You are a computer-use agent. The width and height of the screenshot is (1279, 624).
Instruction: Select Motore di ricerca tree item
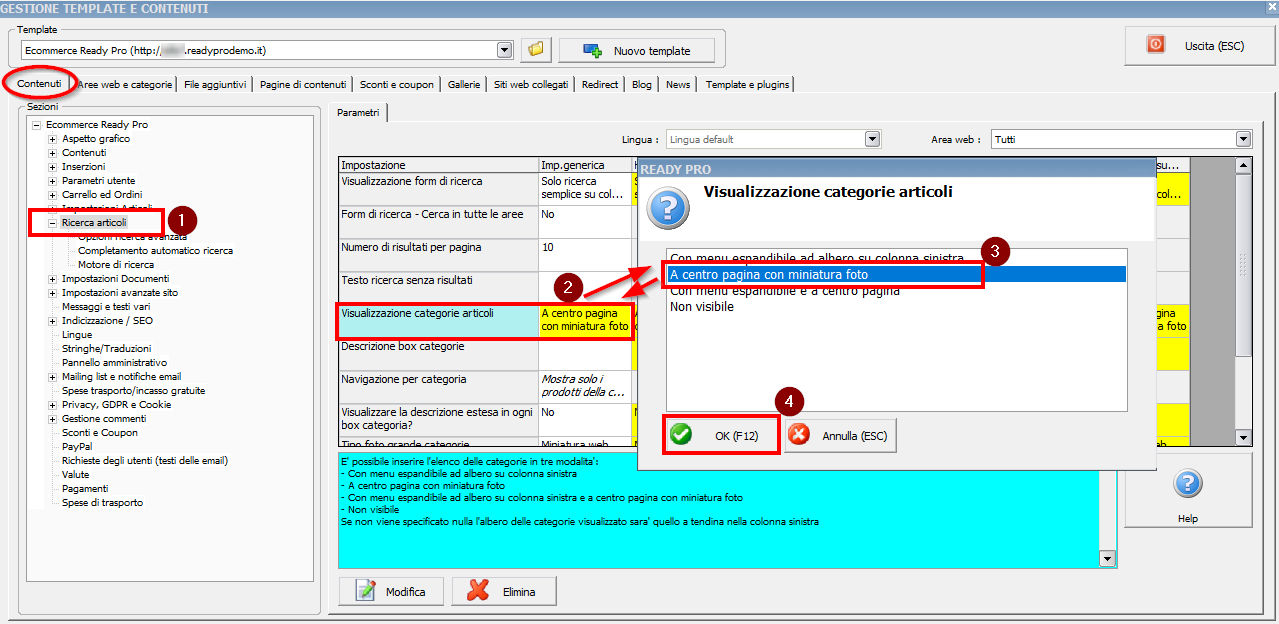coord(116,265)
